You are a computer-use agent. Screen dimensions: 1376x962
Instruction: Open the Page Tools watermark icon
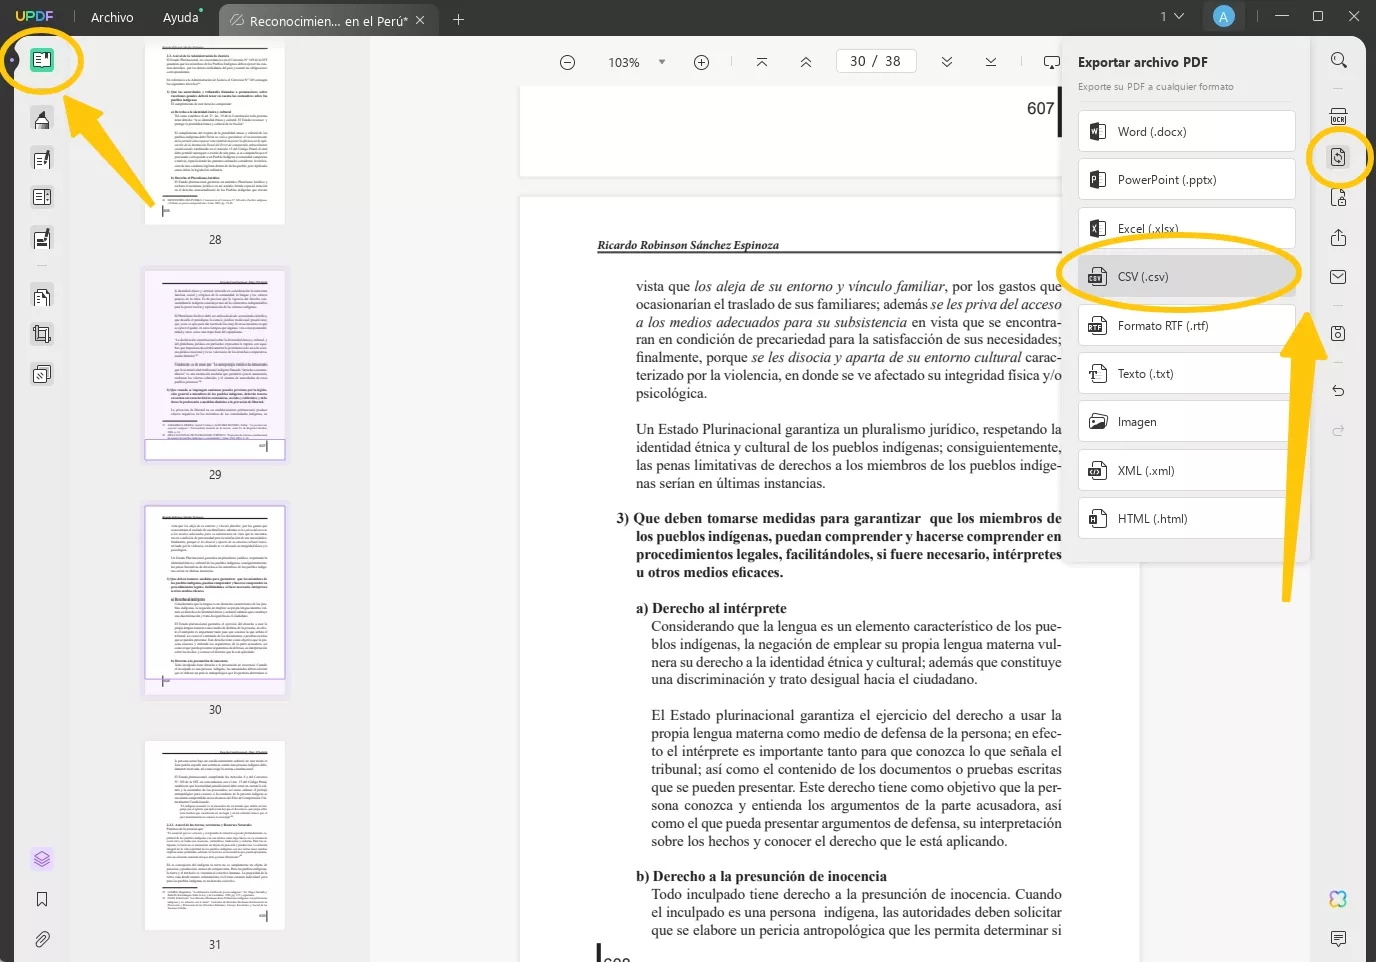pyautogui.click(x=42, y=375)
